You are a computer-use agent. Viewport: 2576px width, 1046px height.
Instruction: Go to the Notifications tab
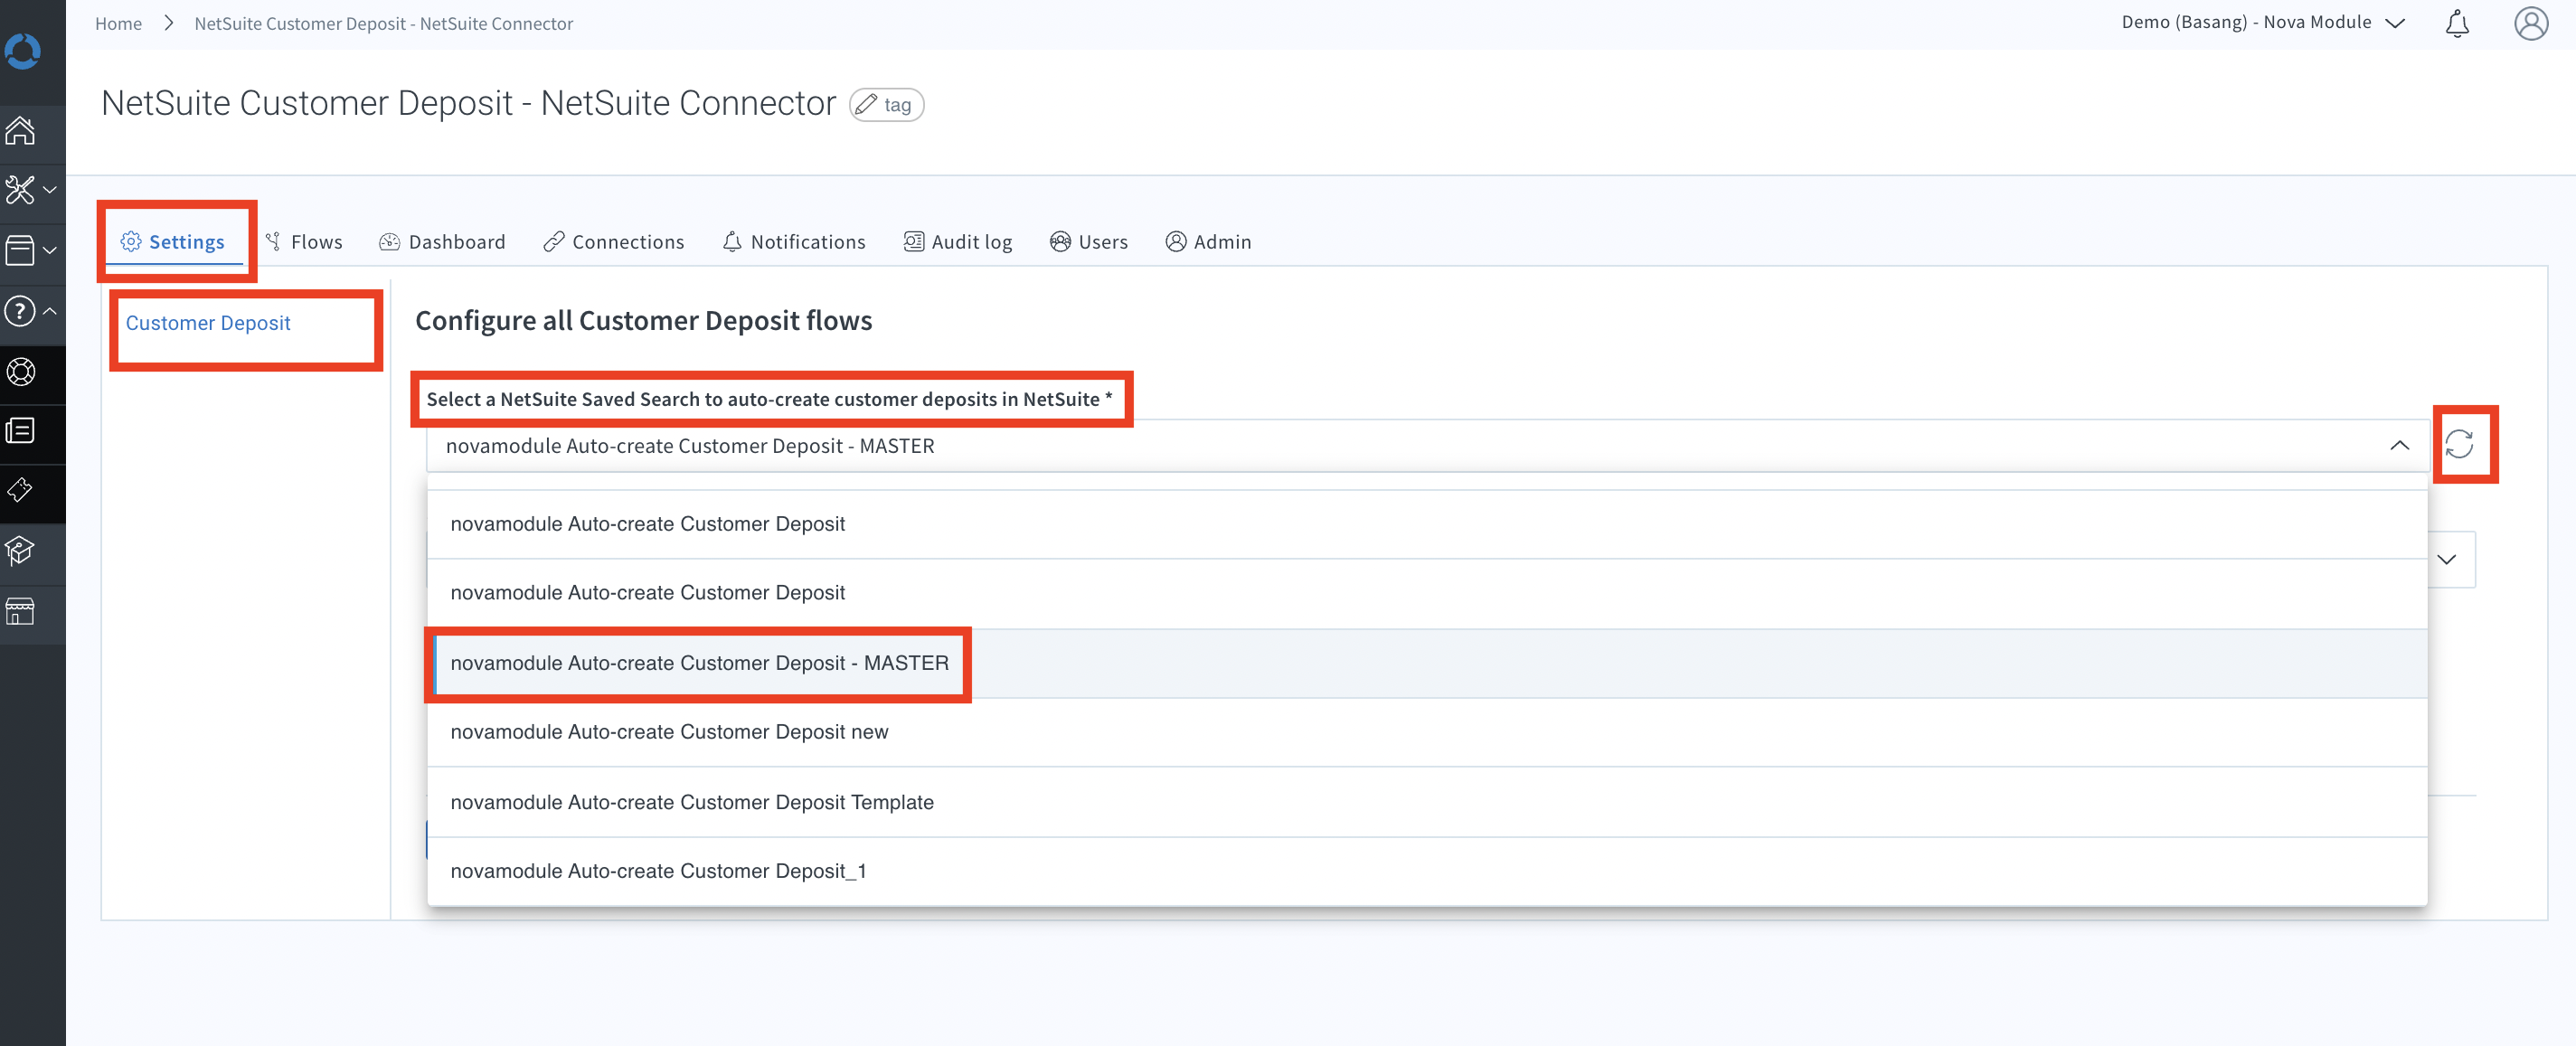click(x=794, y=242)
